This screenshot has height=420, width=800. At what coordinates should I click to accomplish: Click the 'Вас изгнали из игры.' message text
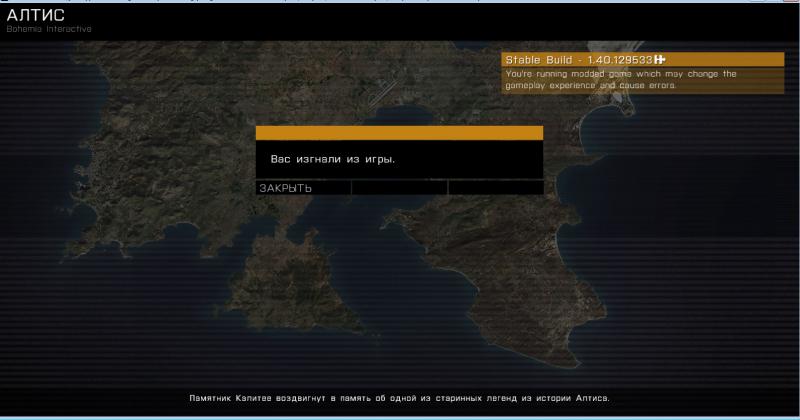[333, 159]
